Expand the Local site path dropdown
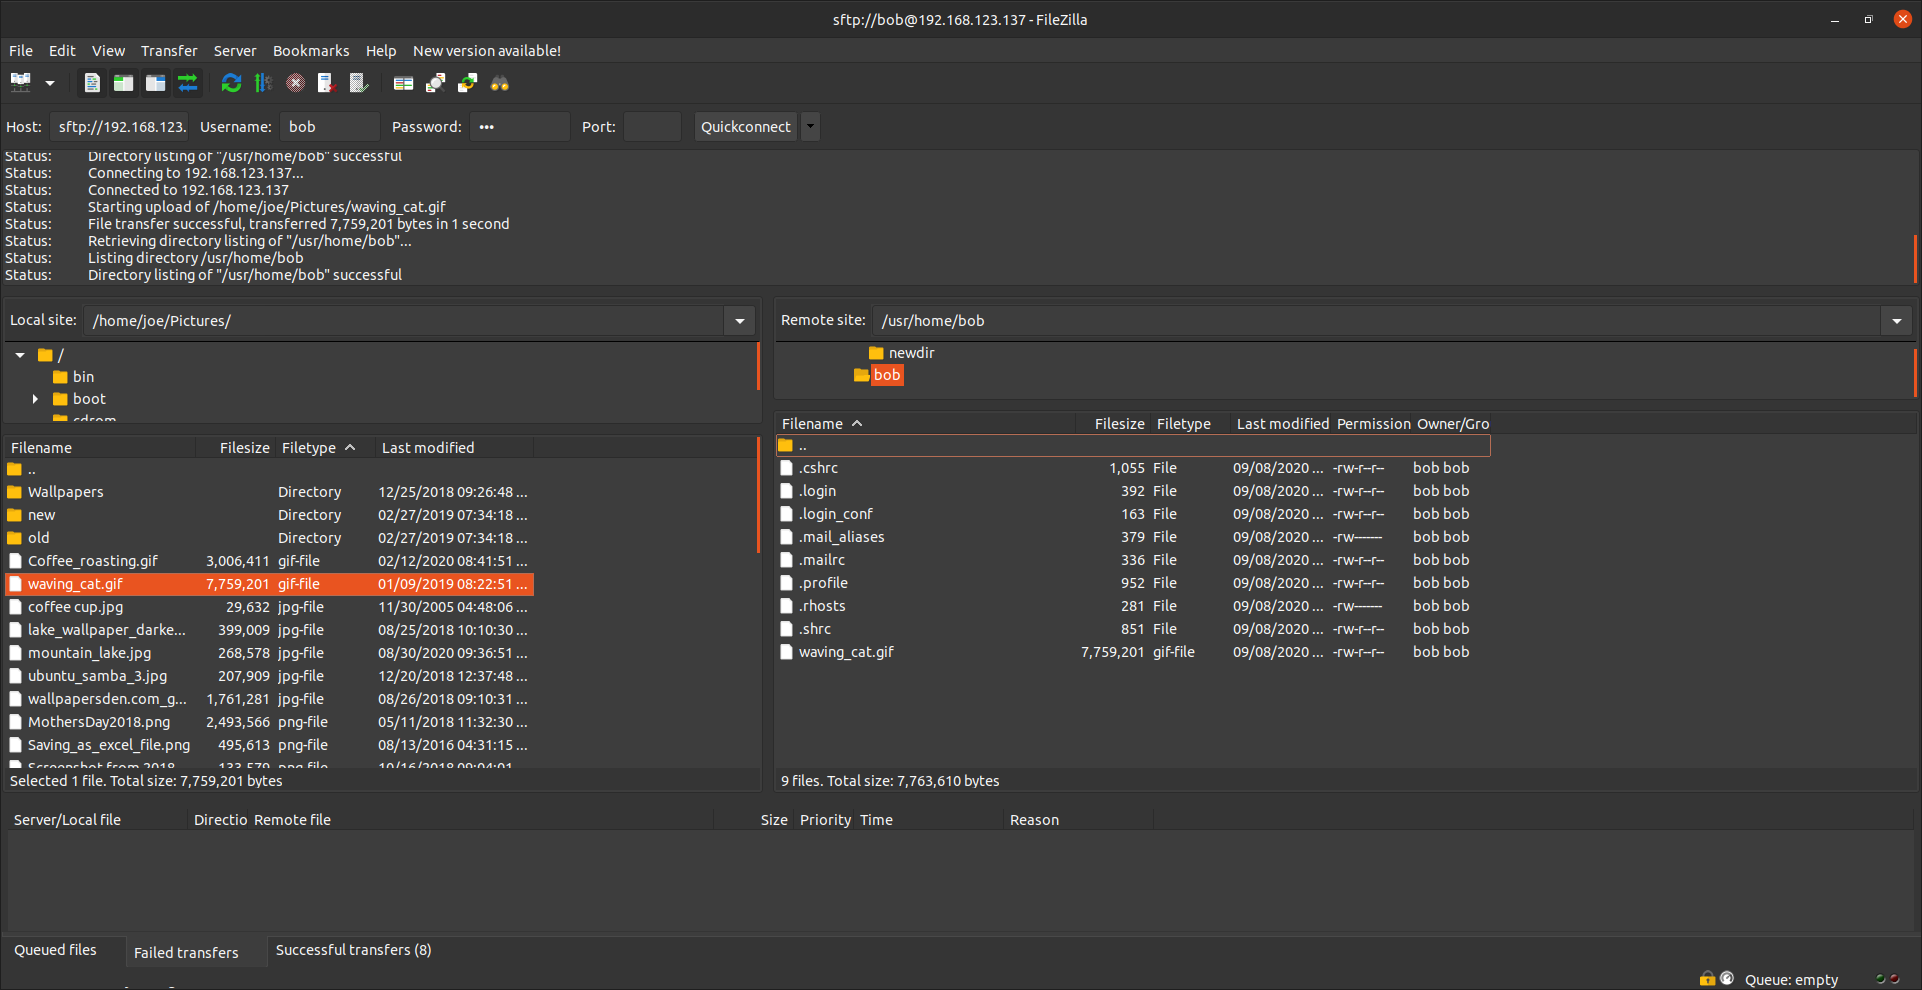The image size is (1922, 990). tap(740, 321)
